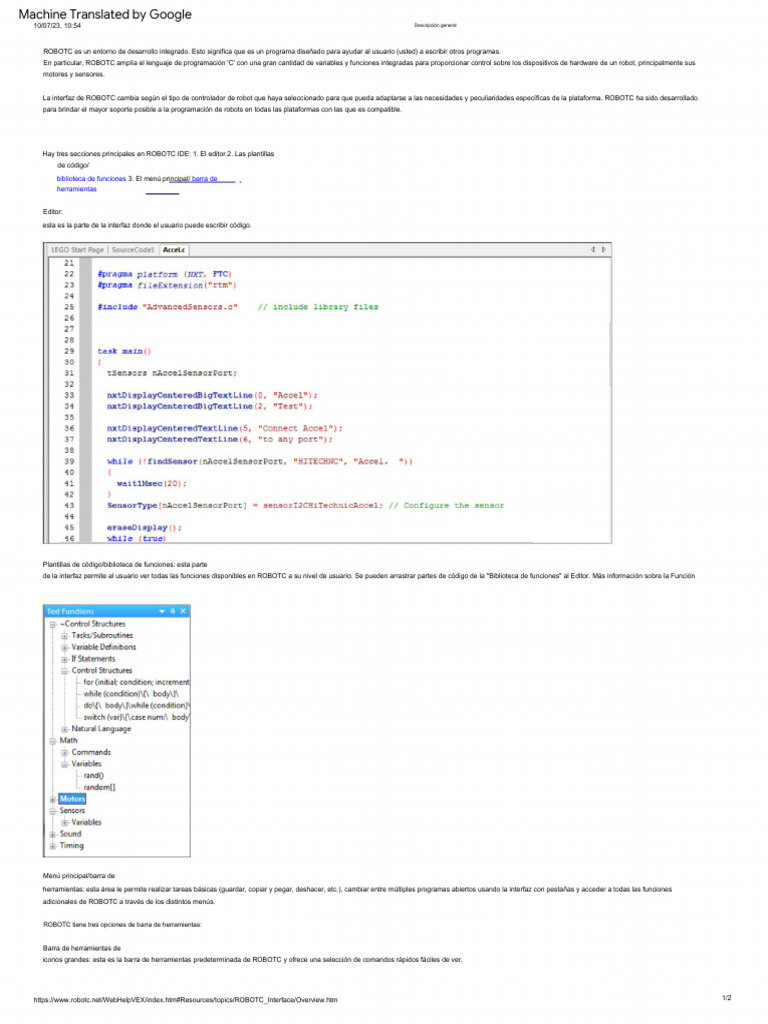Click the '// Configure the sensor' comment
The width and height of the screenshot is (768, 1024).
click(x=447, y=505)
